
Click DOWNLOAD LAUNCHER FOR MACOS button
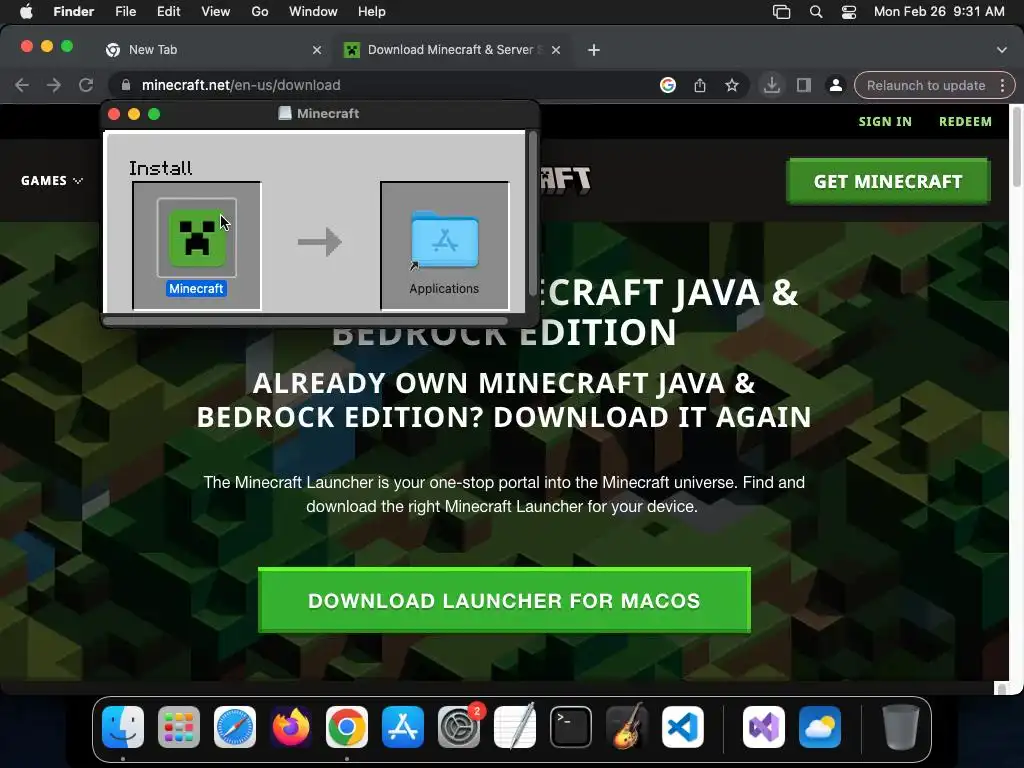tap(504, 600)
